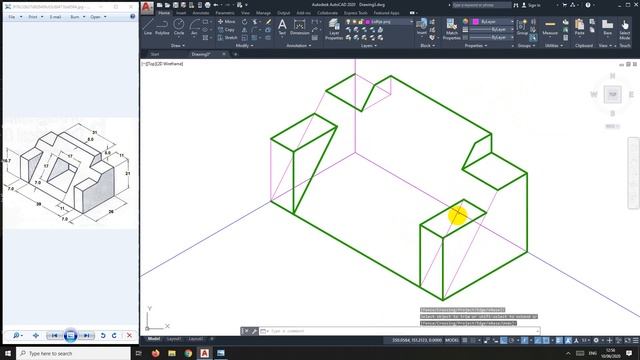Click the Rotate tool in Modify panel

[244, 22]
